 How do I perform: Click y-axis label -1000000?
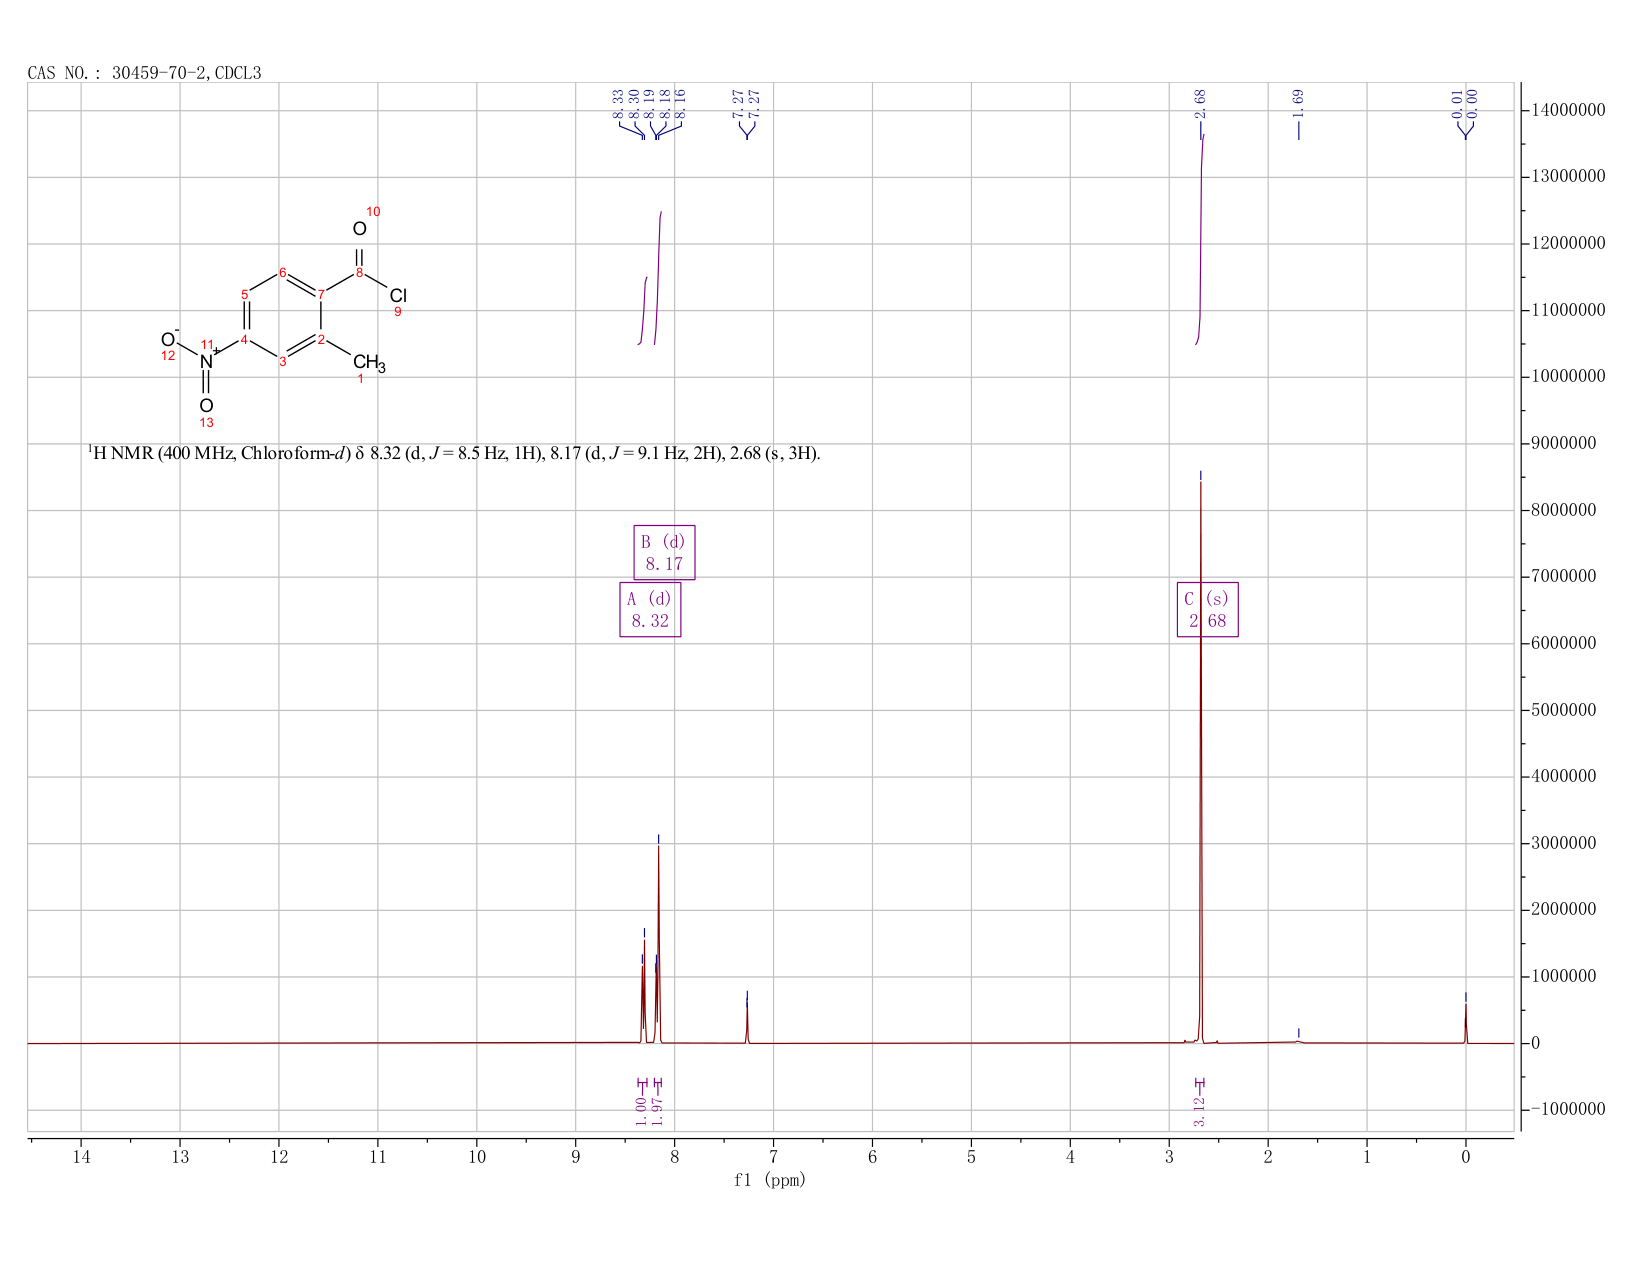(x=1568, y=1109)
